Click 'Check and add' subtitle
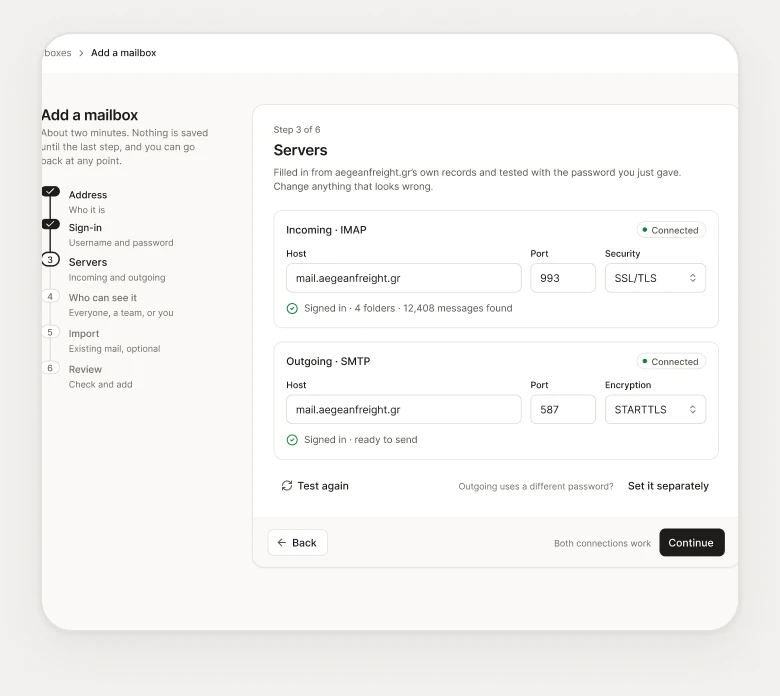Screen dimensions: 780x696 pyautogui.click(x=100, y=385)
